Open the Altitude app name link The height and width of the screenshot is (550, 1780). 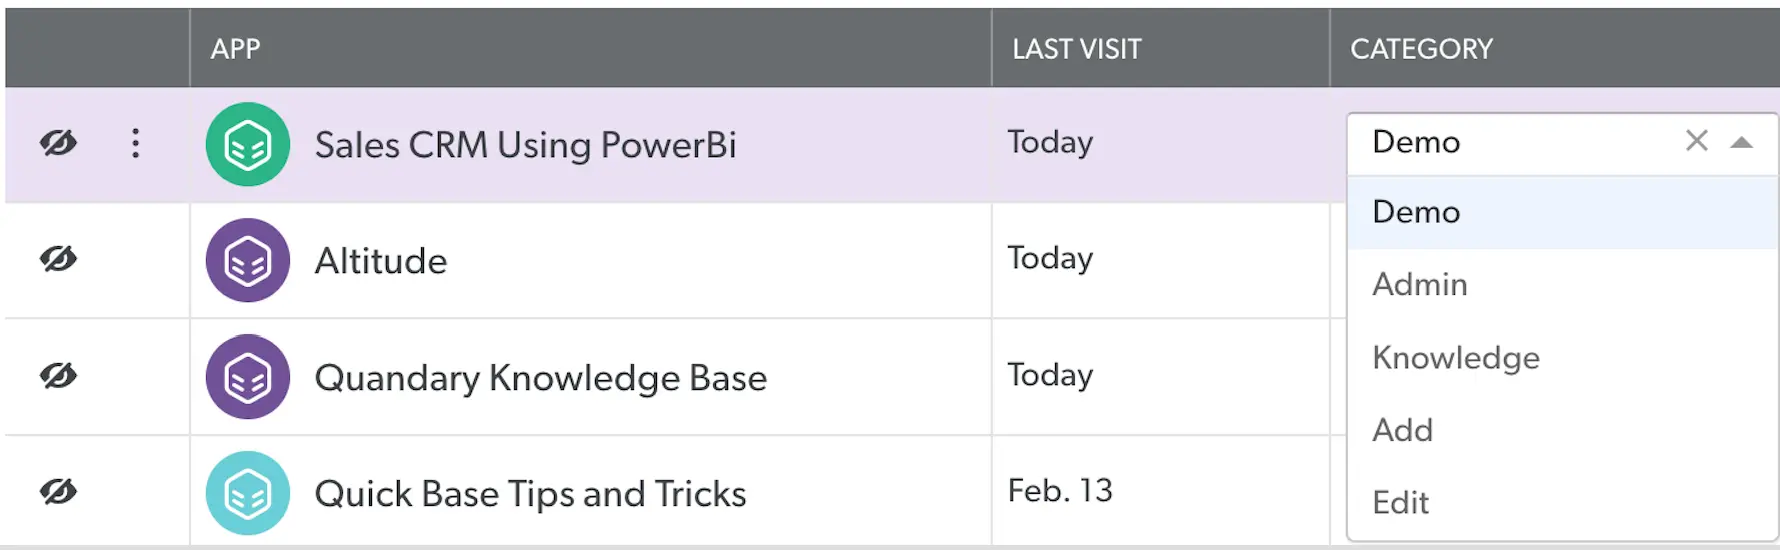(380, 261)
